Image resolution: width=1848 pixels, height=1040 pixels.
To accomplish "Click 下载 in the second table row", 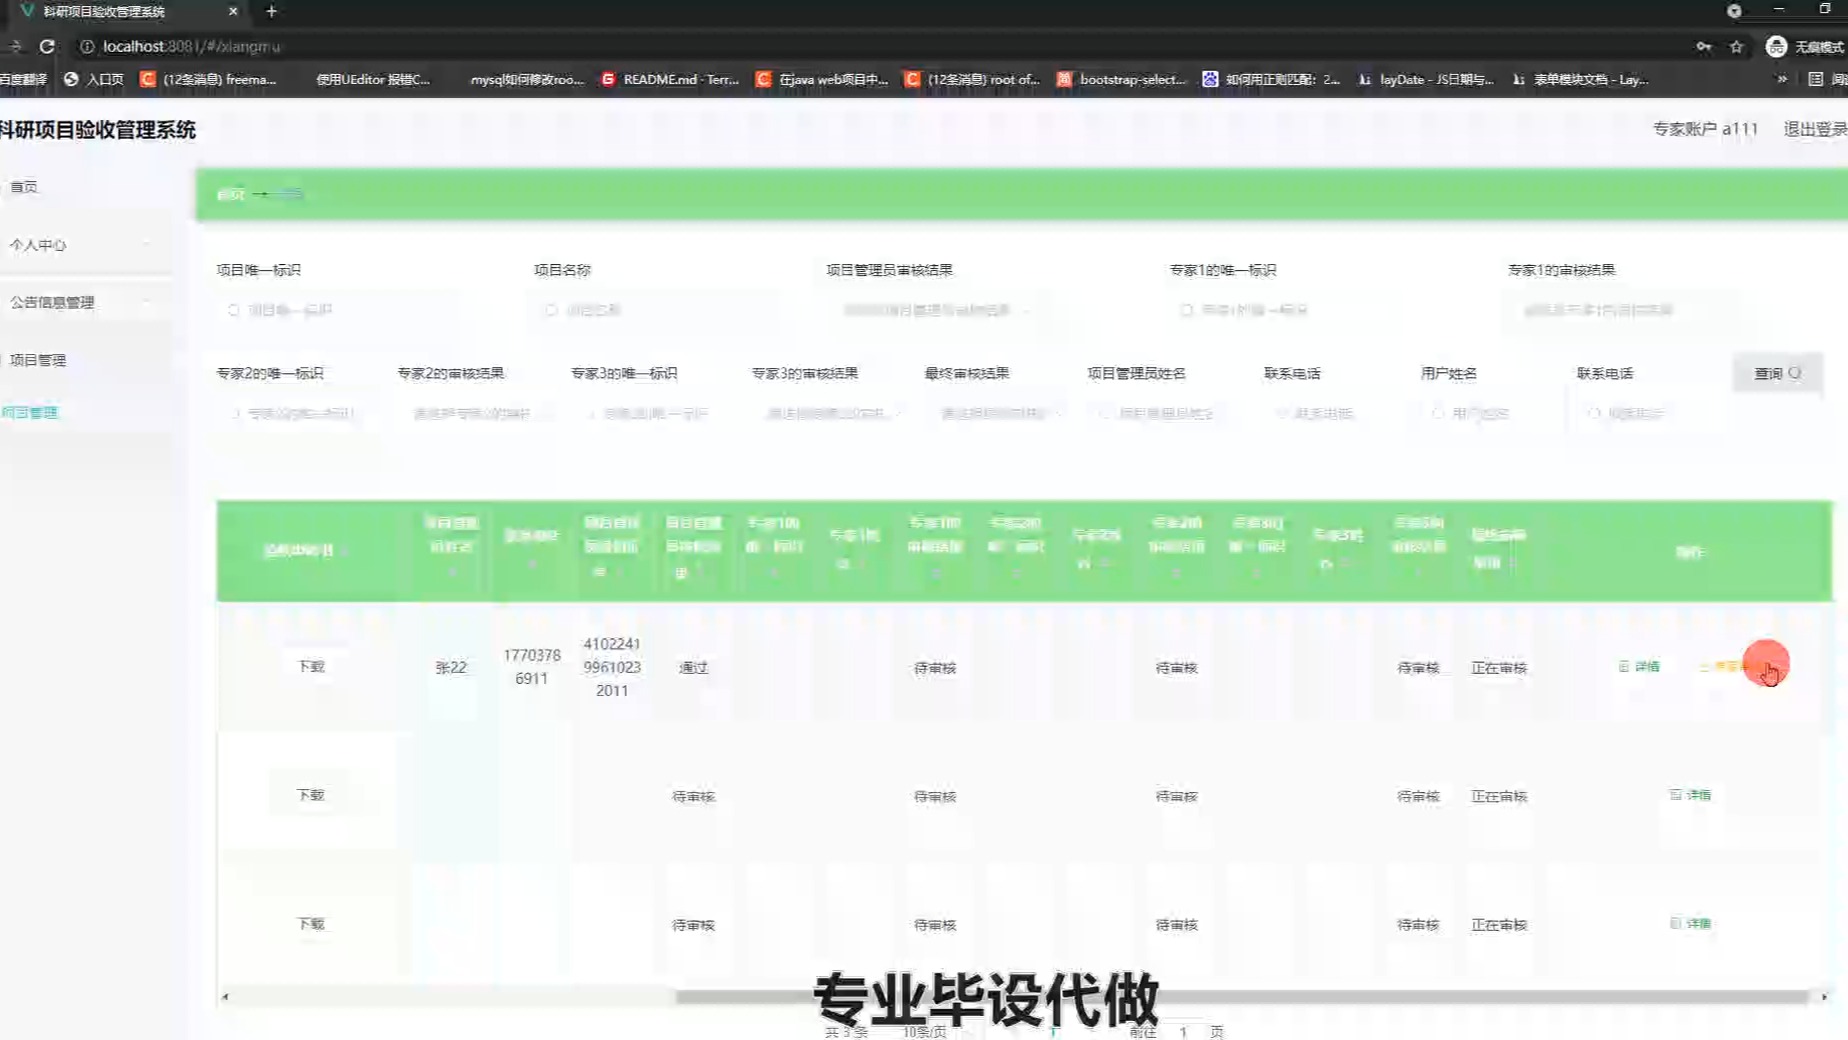I will (311, 795).
